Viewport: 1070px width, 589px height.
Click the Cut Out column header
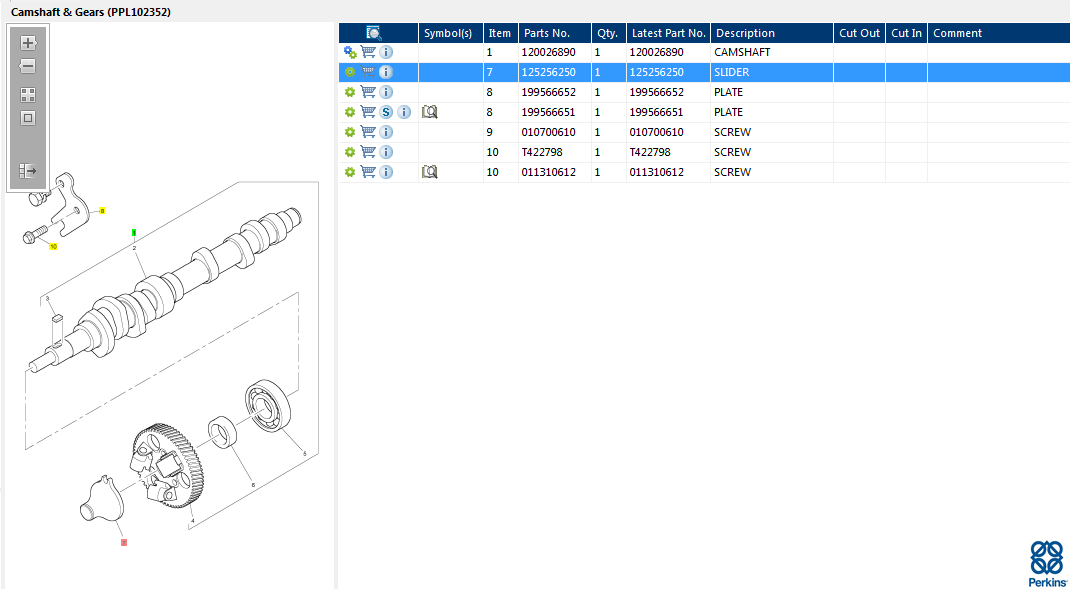point(860,33)
